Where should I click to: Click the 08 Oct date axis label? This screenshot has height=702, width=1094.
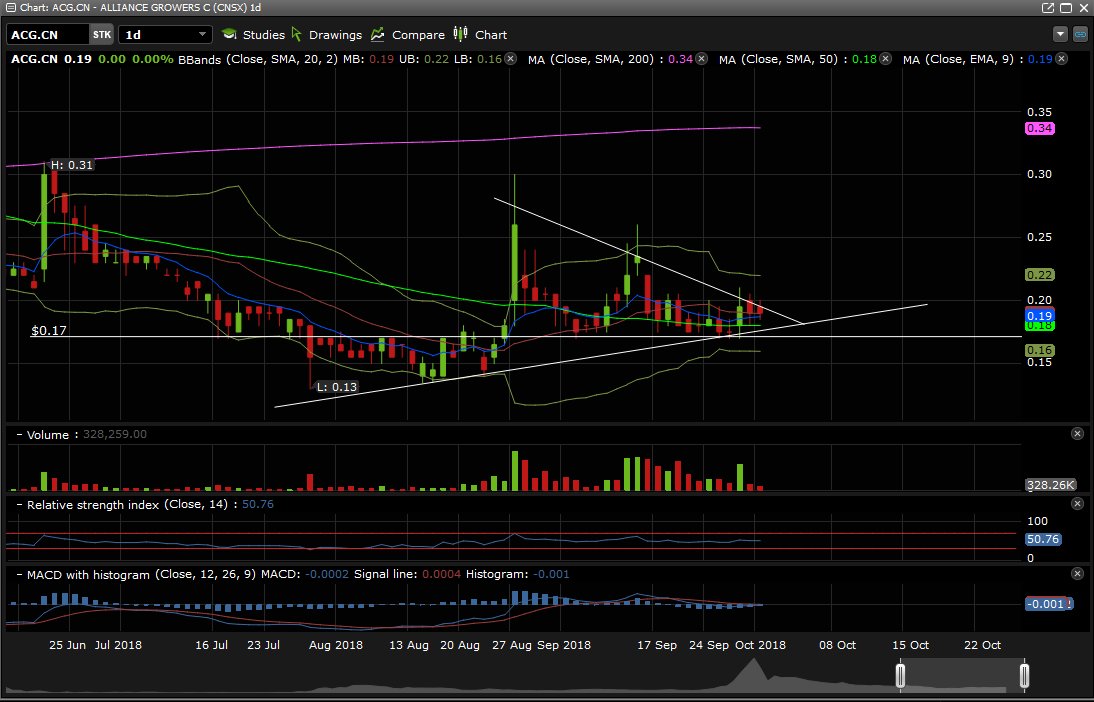[837, 645]
